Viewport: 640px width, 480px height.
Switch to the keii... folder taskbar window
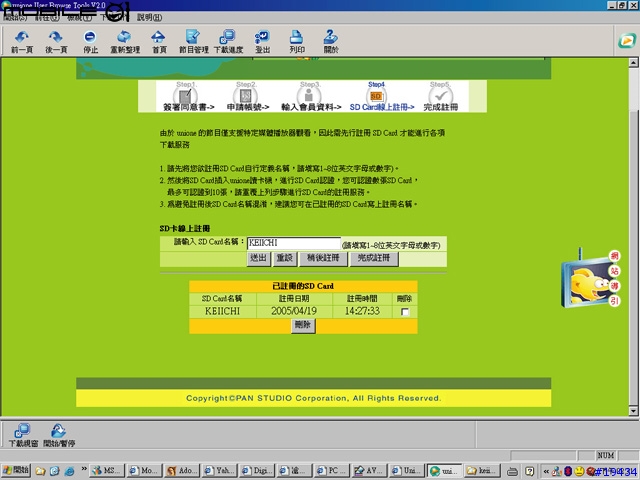coord(482,471)
